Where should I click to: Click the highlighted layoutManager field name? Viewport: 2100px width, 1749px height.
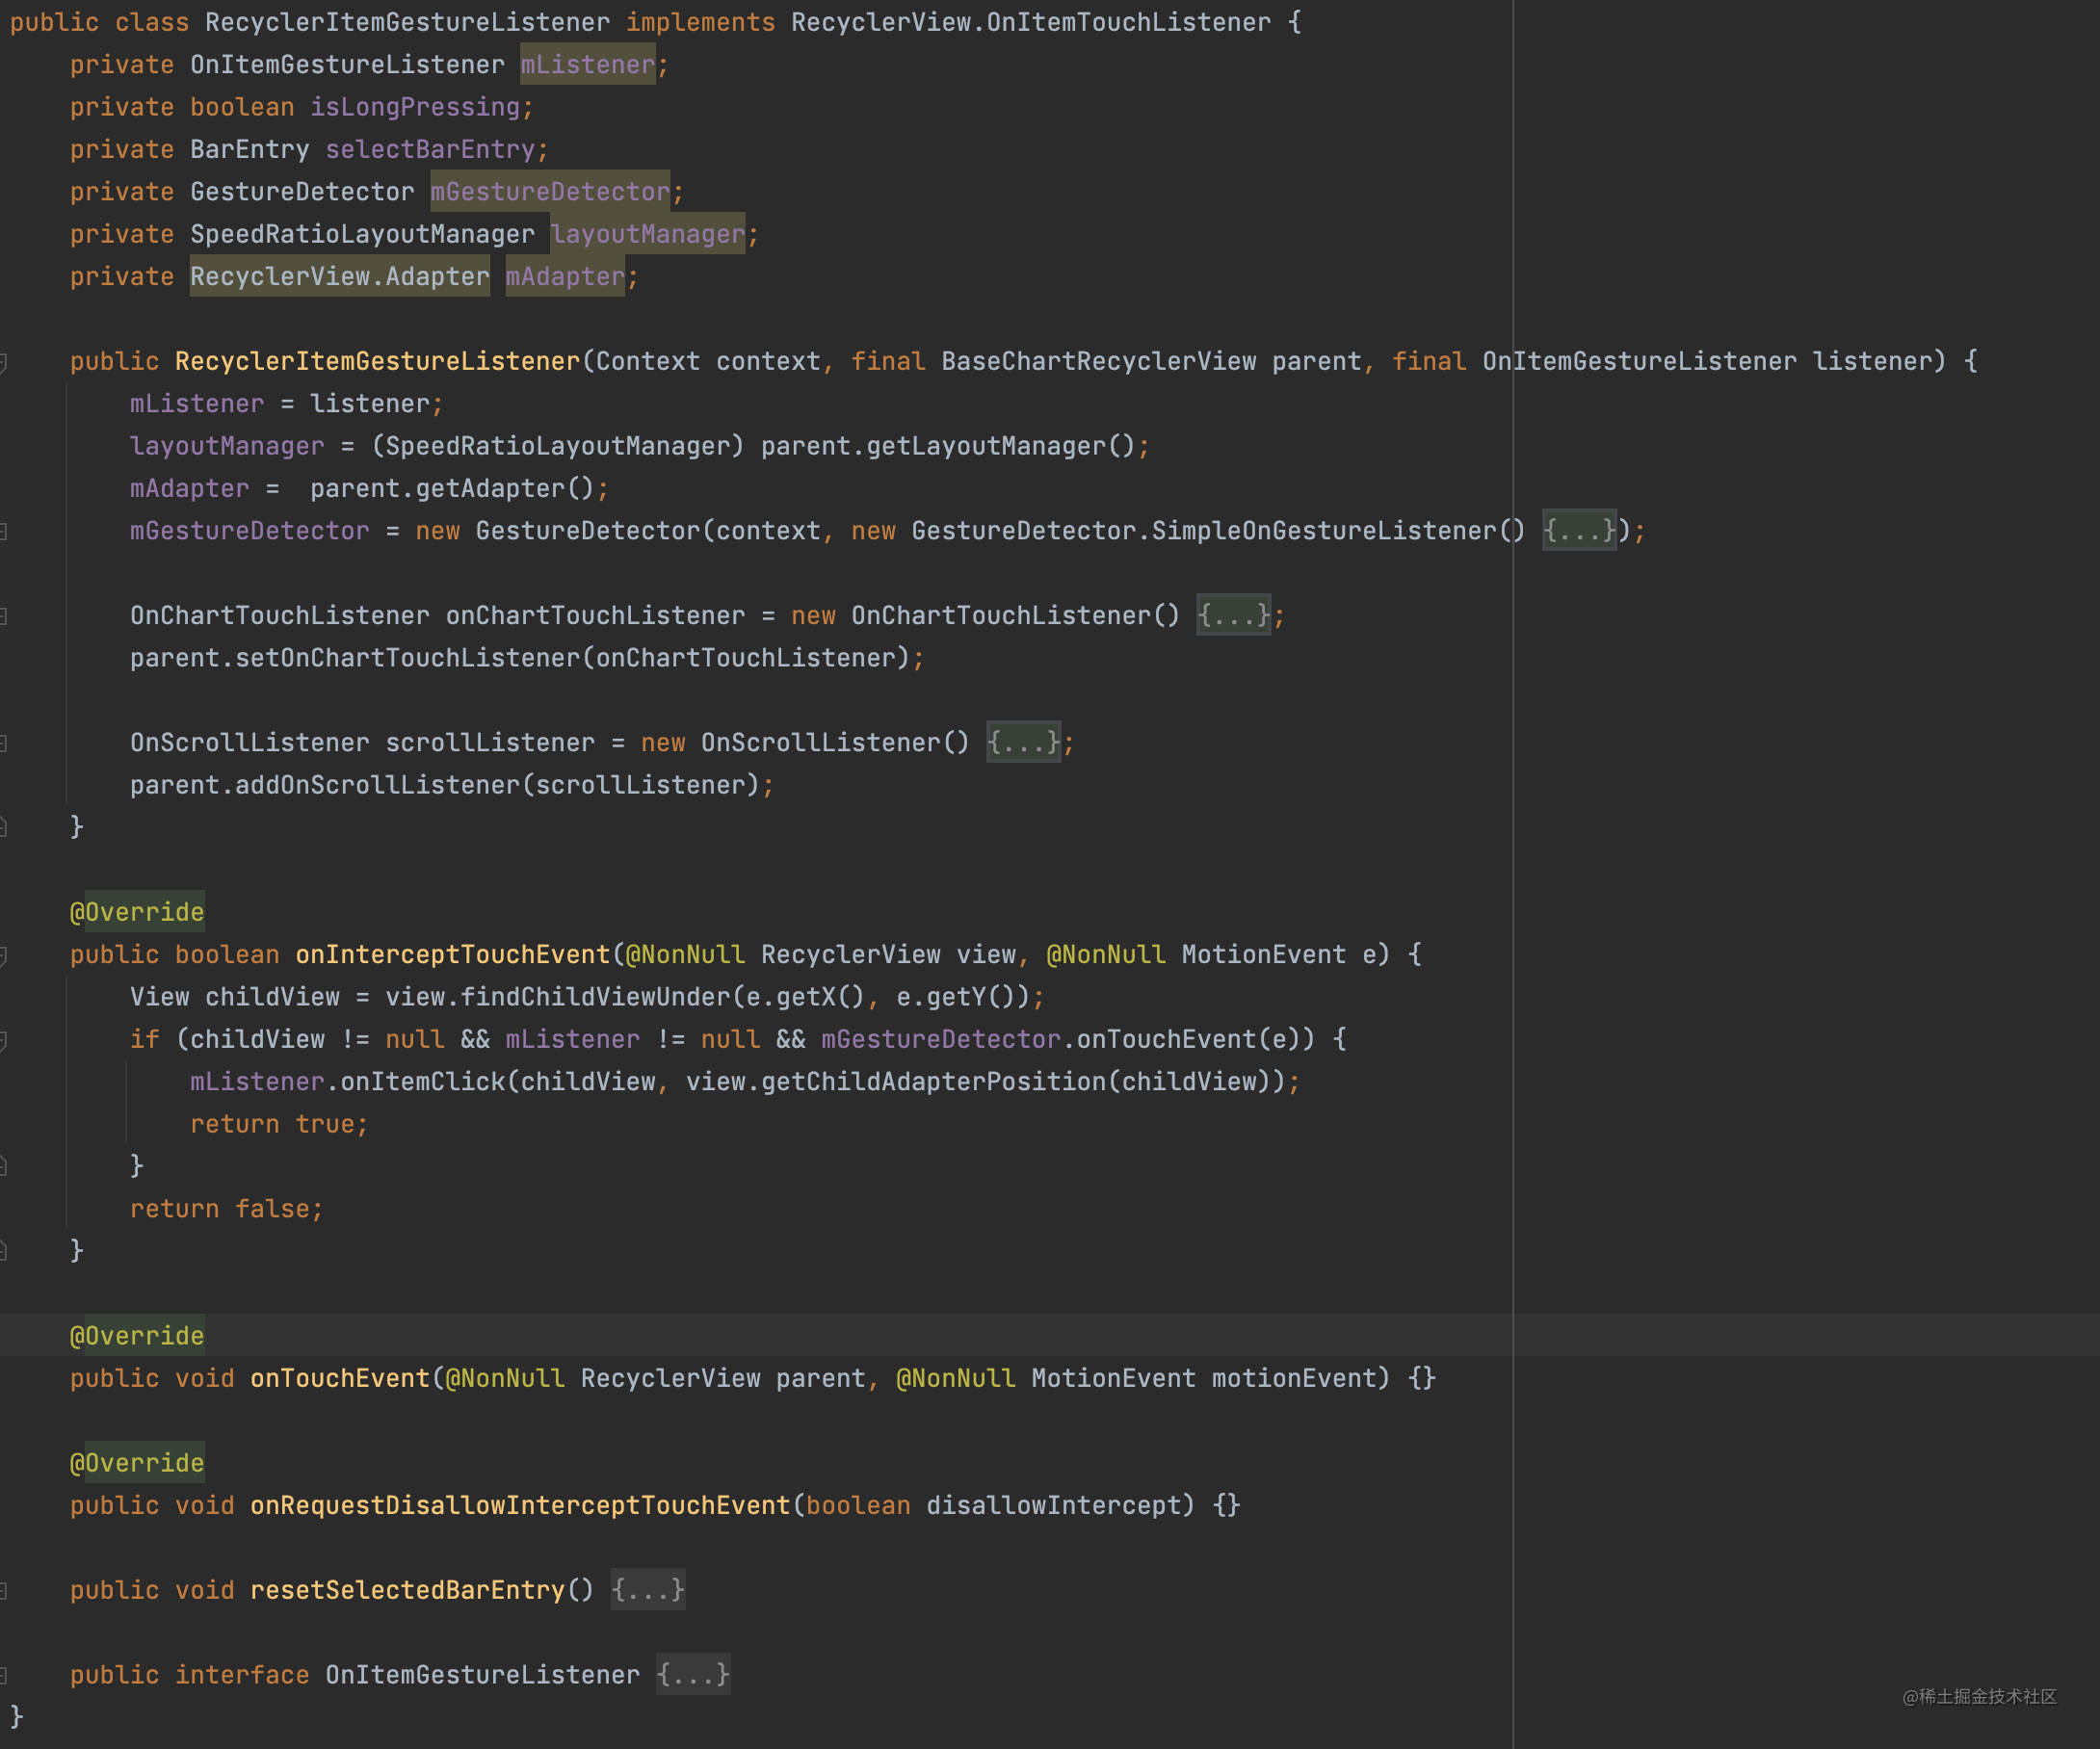[648, 235]
